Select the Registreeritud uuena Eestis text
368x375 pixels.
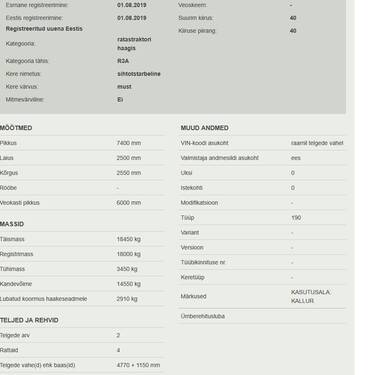[x=44, y=29]
